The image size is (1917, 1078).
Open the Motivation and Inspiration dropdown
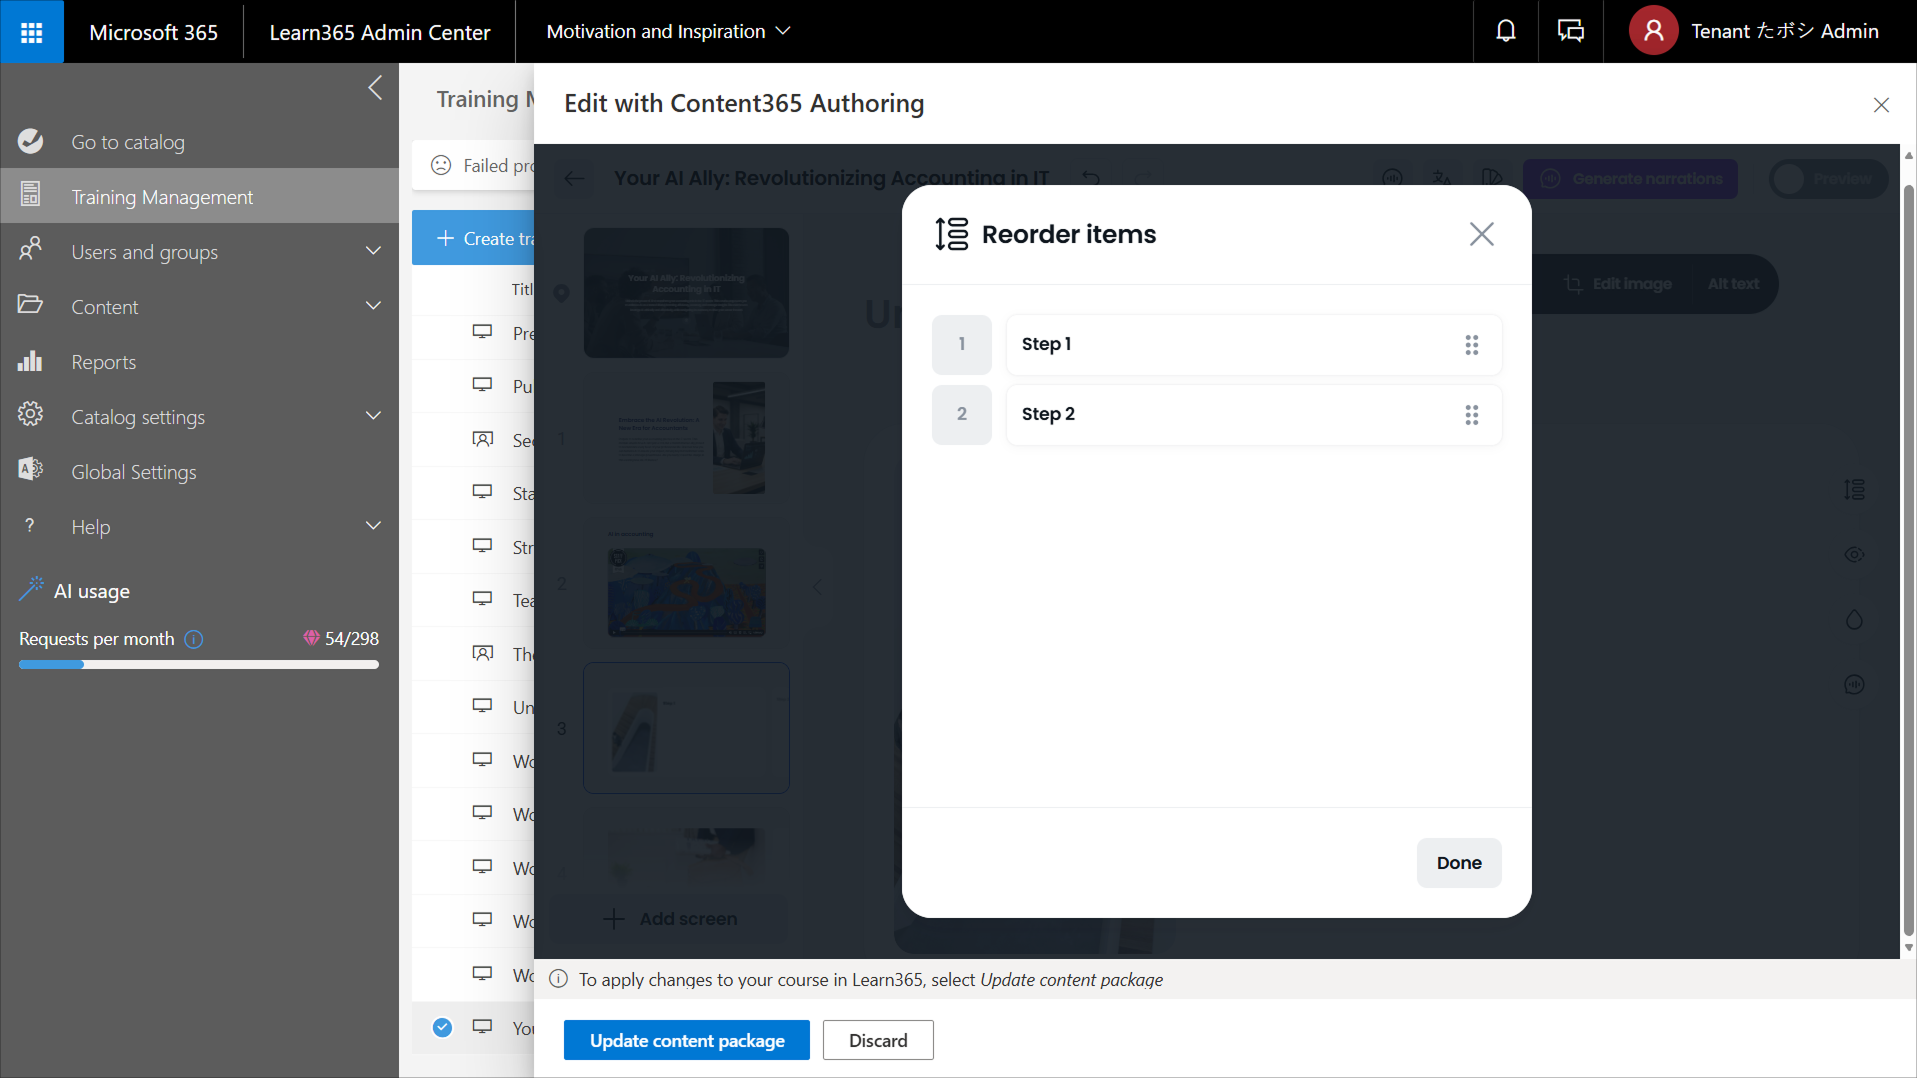(668, 32)
